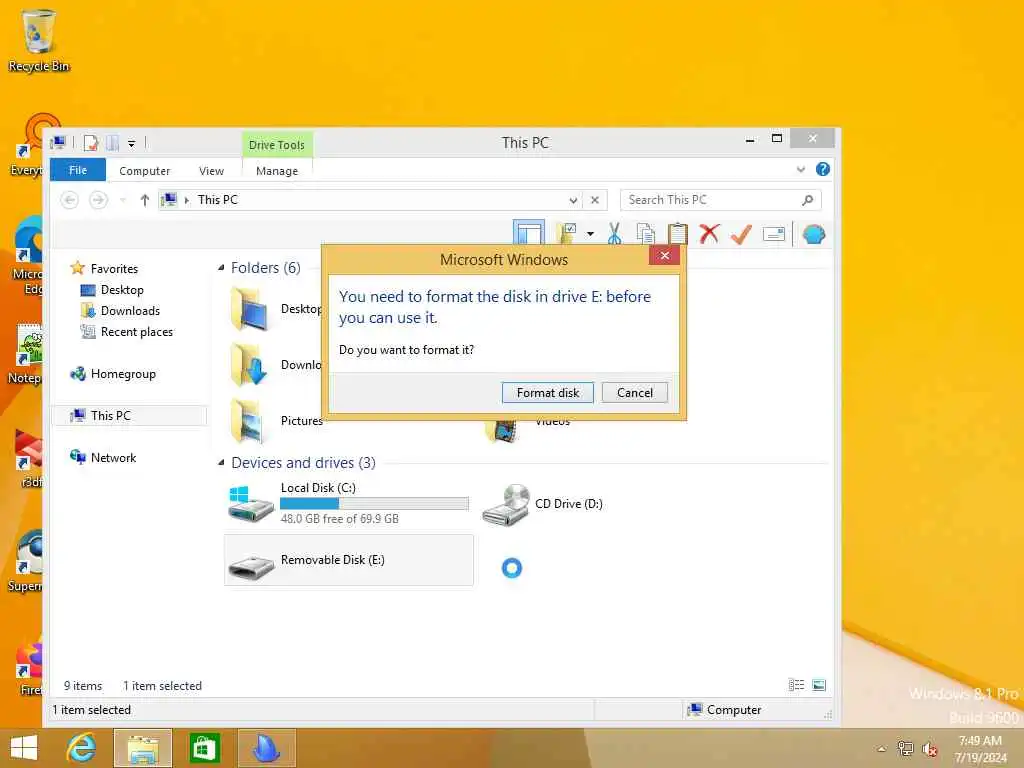Select the Local Disk (C:) drive

coord(347,503)
